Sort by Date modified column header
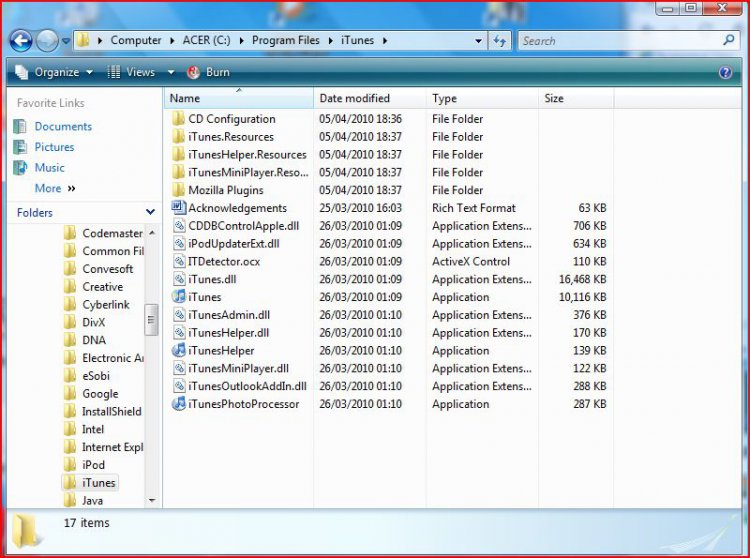The image size is (750, 558). coord(369,98)
